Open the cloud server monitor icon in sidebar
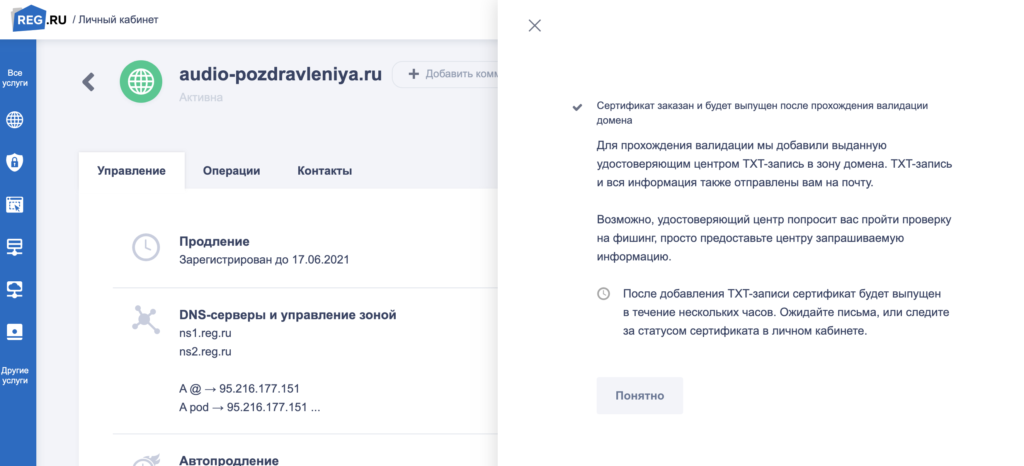Viewport: 1024px width, 466px height. click(x=14, y=289)
